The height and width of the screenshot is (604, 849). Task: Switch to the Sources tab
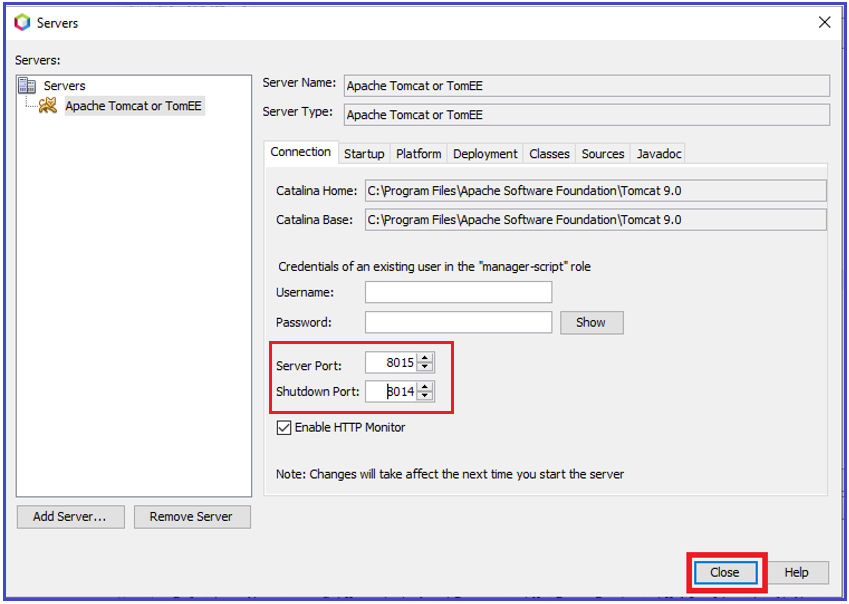tap(603, 154)
